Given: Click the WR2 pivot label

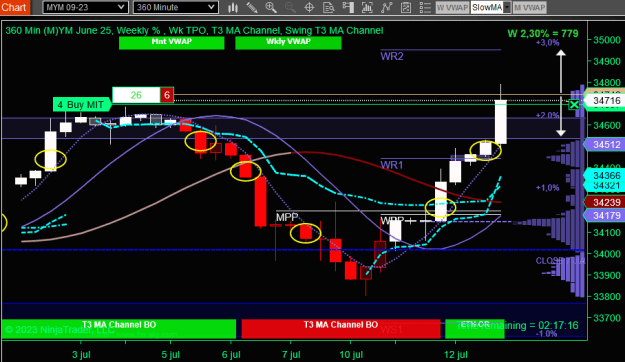Looking at the screenshot, I should [x=392, y=56].
